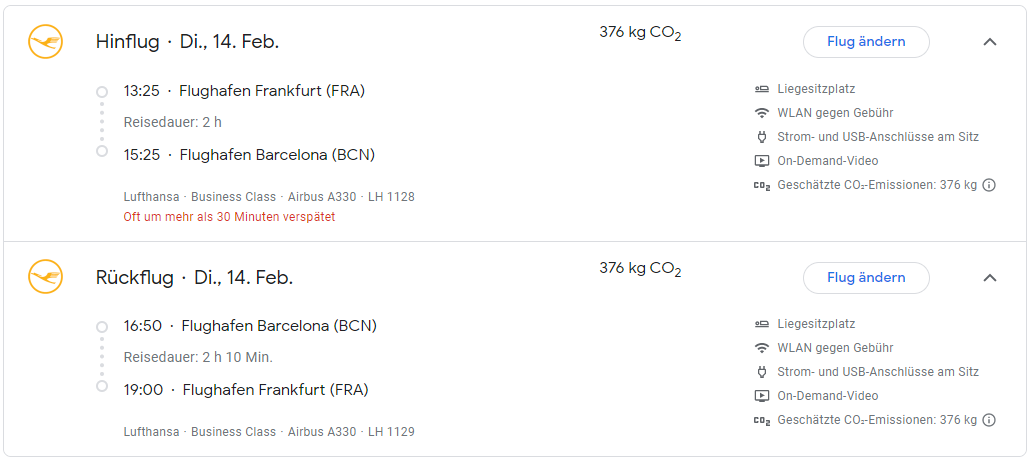Collapse the Hinflug details with the chevron
Image resolution: width=1031 pixels, height=460 pixels.
(990, 42)
